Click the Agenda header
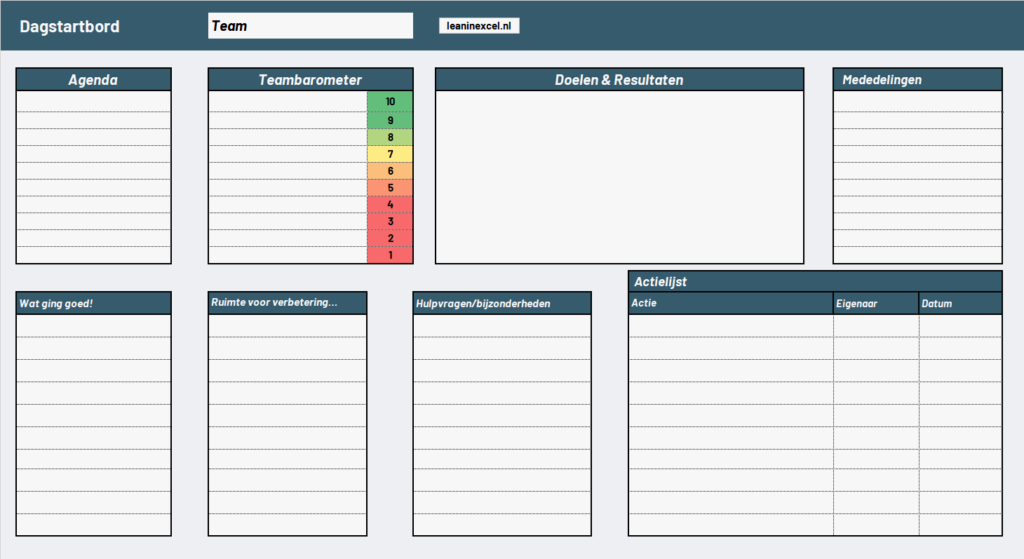The image size is (1024, 559). [x=93, y=80]
